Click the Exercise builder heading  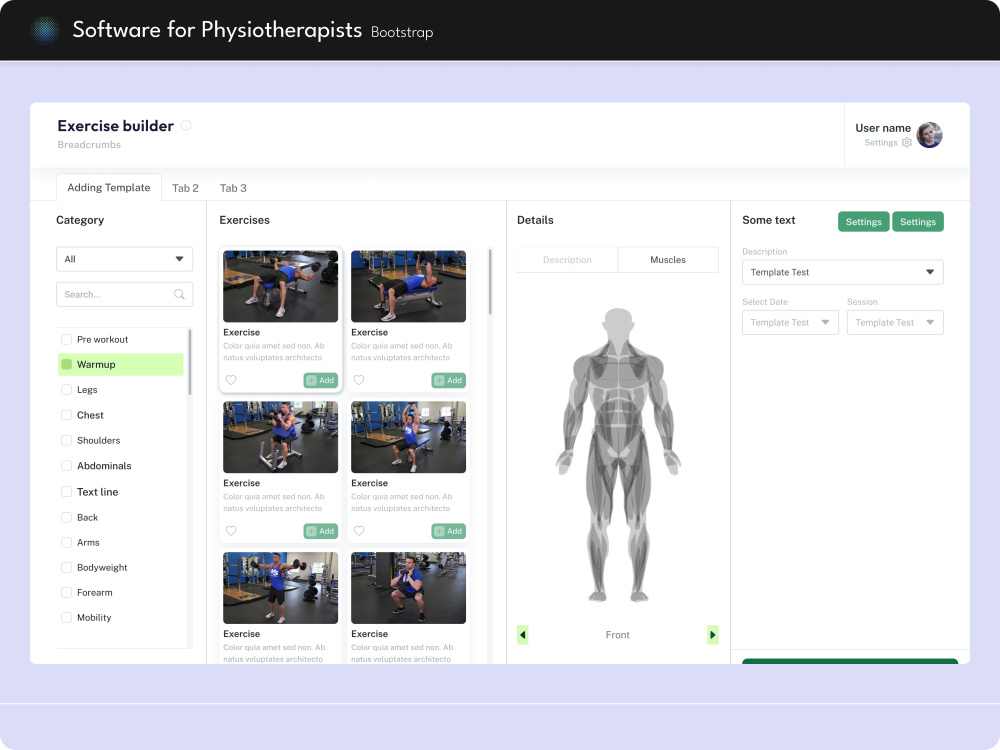click(115, 126)
